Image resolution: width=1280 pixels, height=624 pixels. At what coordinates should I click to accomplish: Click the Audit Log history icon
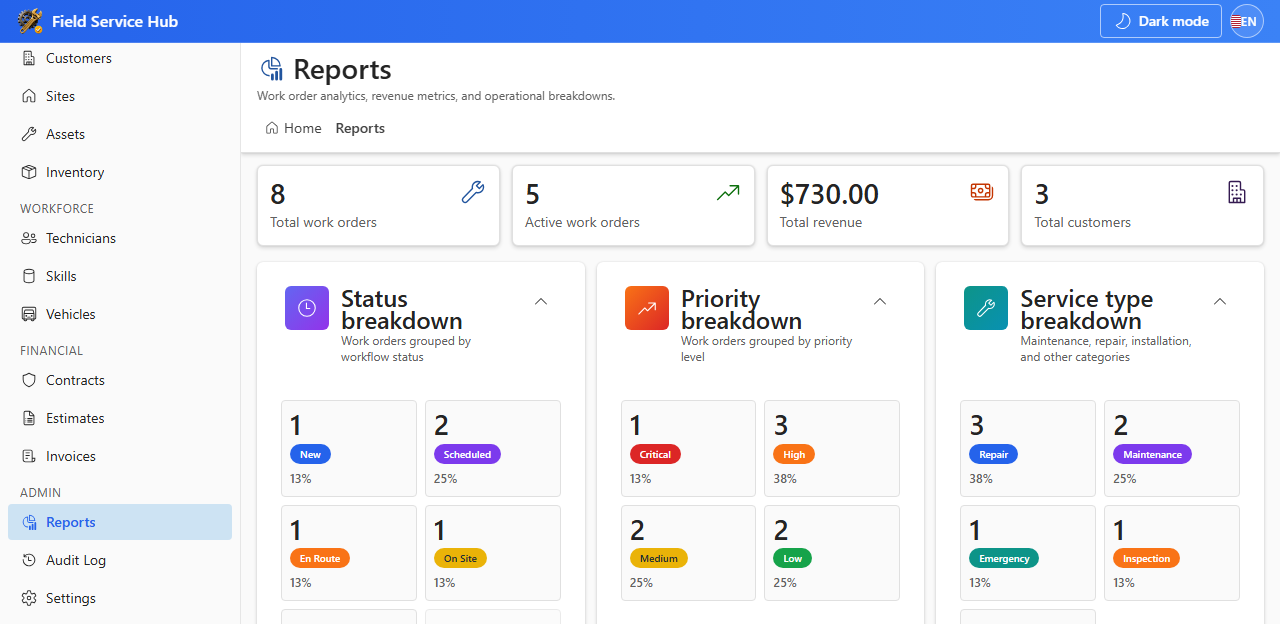coord(29,560)
